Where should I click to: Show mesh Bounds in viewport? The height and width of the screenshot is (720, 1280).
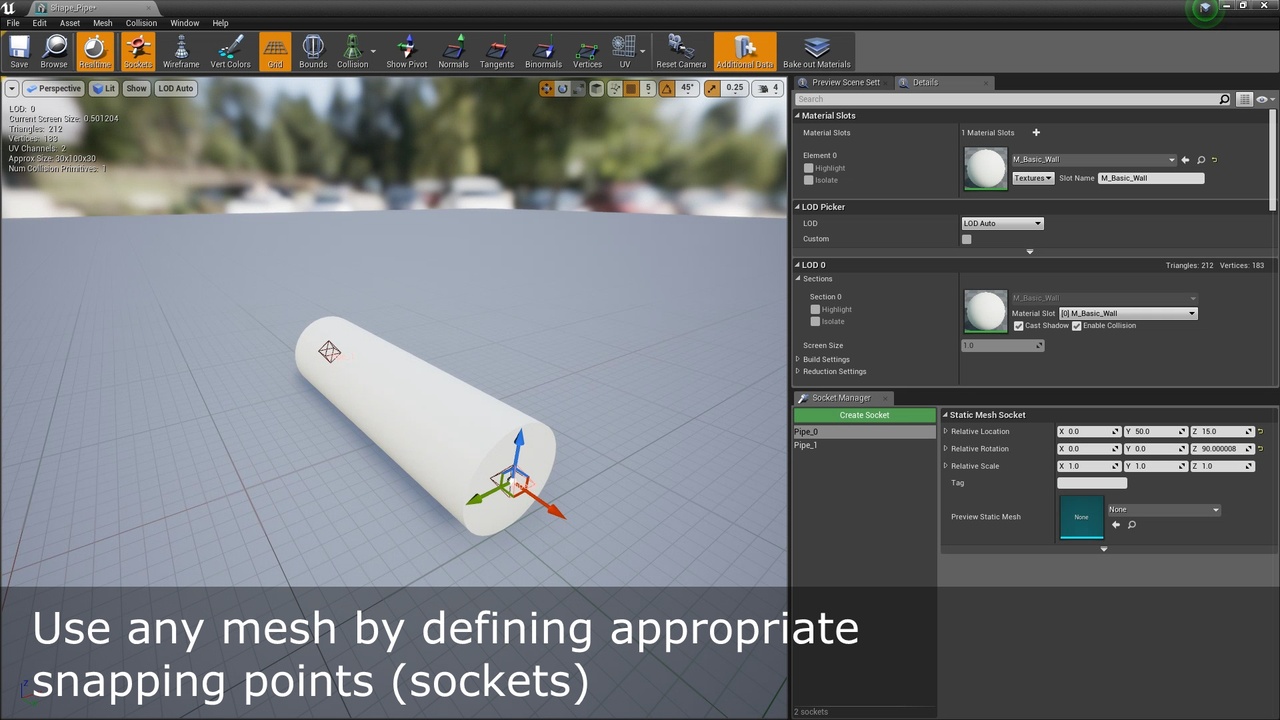point(313,52)
